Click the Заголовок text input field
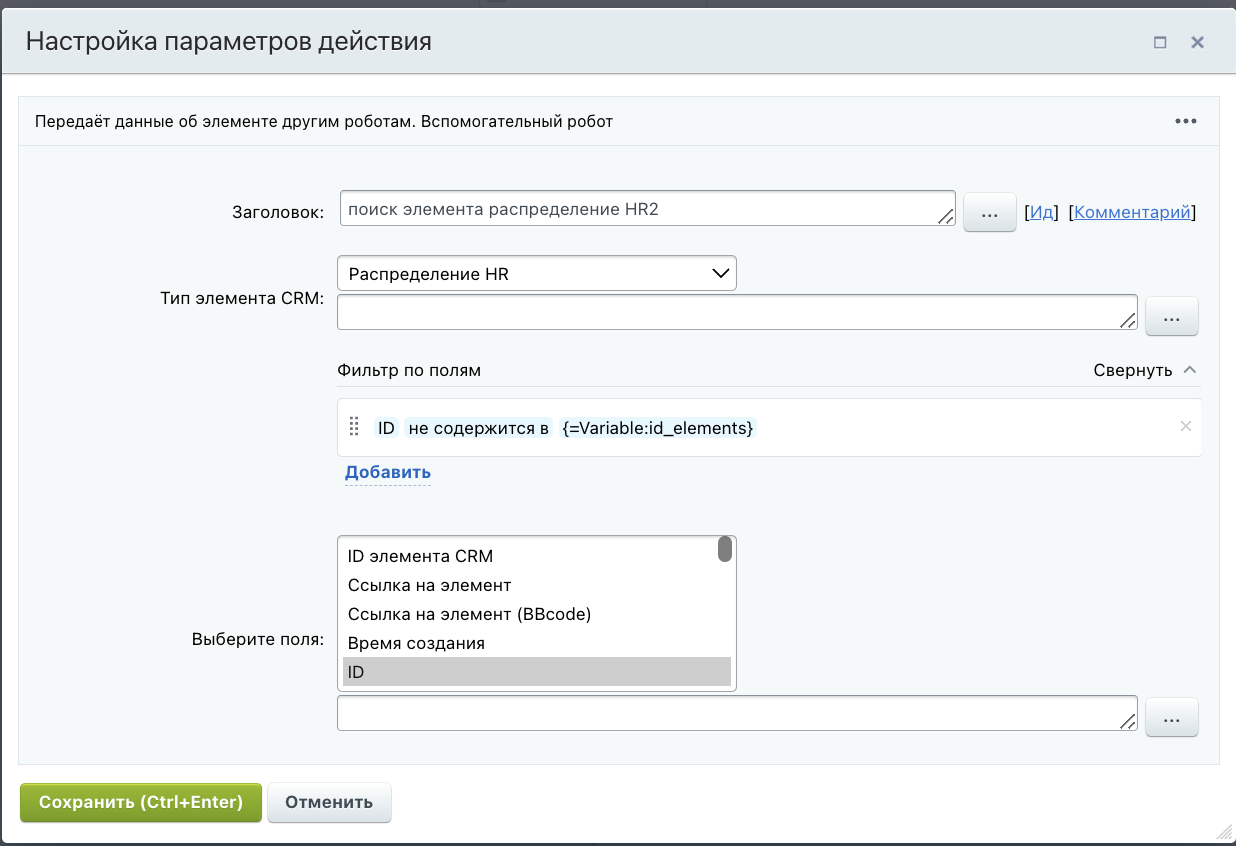Viewport: 1236px width, 846px height. click(x=640, y=208)
